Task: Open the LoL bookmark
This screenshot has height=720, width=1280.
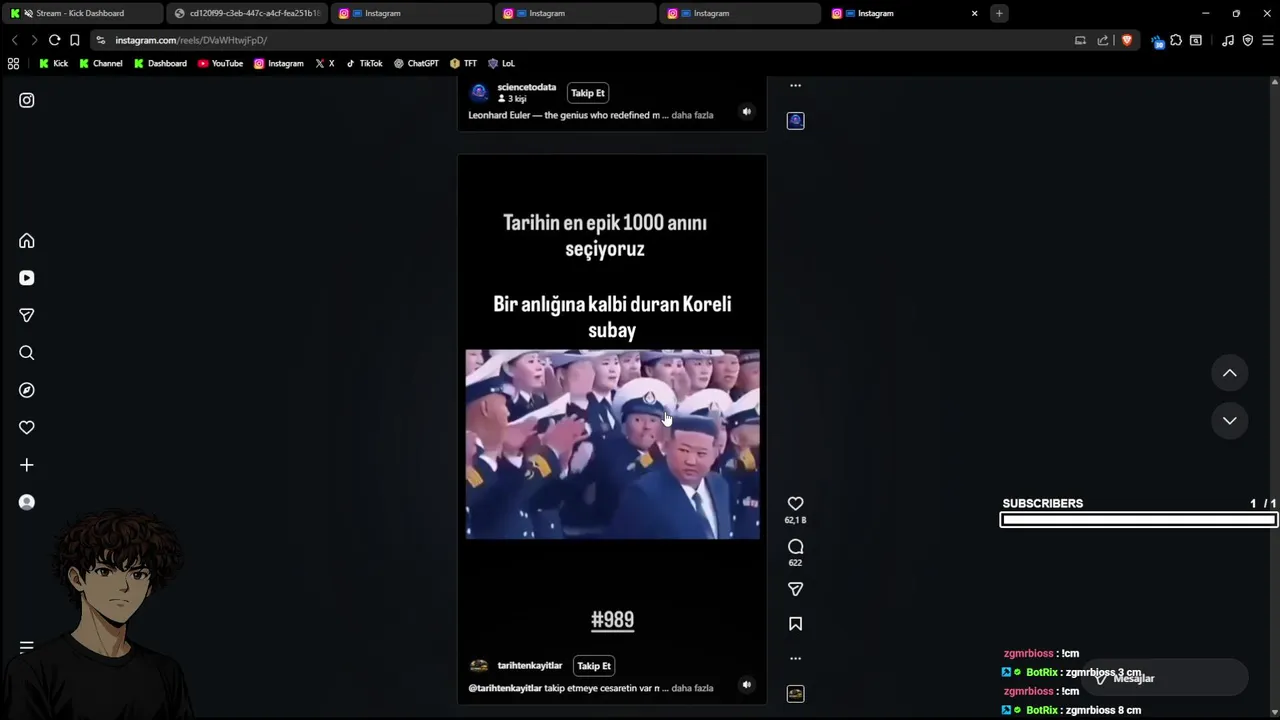Action: (500, 63)
